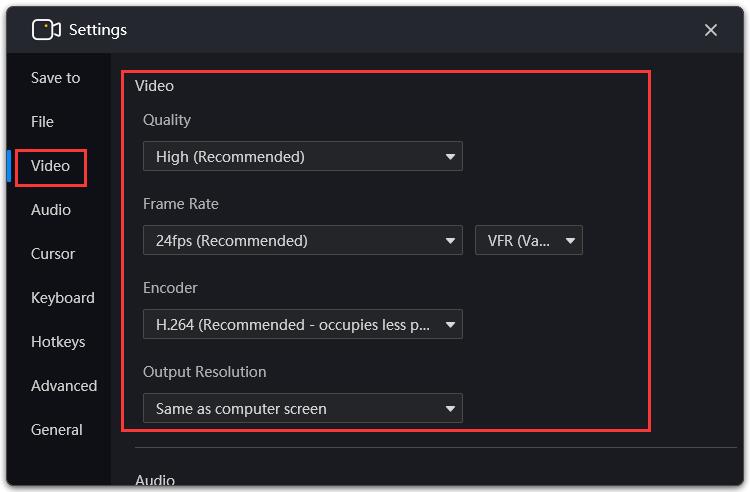Expand the H.264 Encoder dropdown

click(303, 324)
